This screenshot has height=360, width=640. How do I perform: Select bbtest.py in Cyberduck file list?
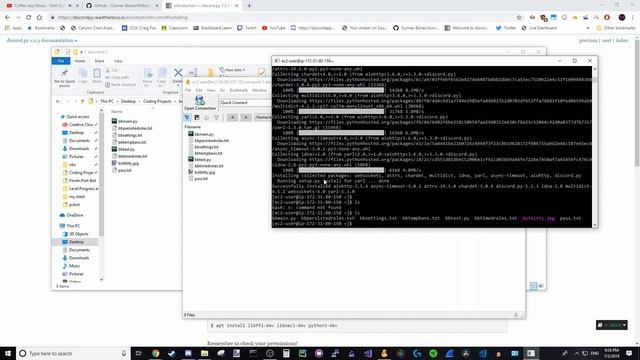point(200,160)
